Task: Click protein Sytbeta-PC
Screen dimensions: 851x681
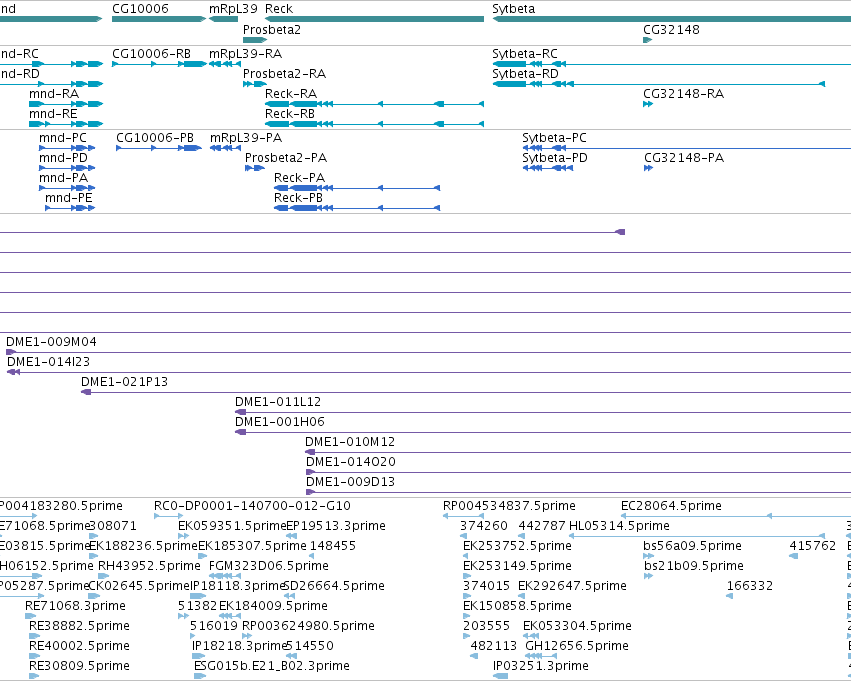Action: point(554,138)
